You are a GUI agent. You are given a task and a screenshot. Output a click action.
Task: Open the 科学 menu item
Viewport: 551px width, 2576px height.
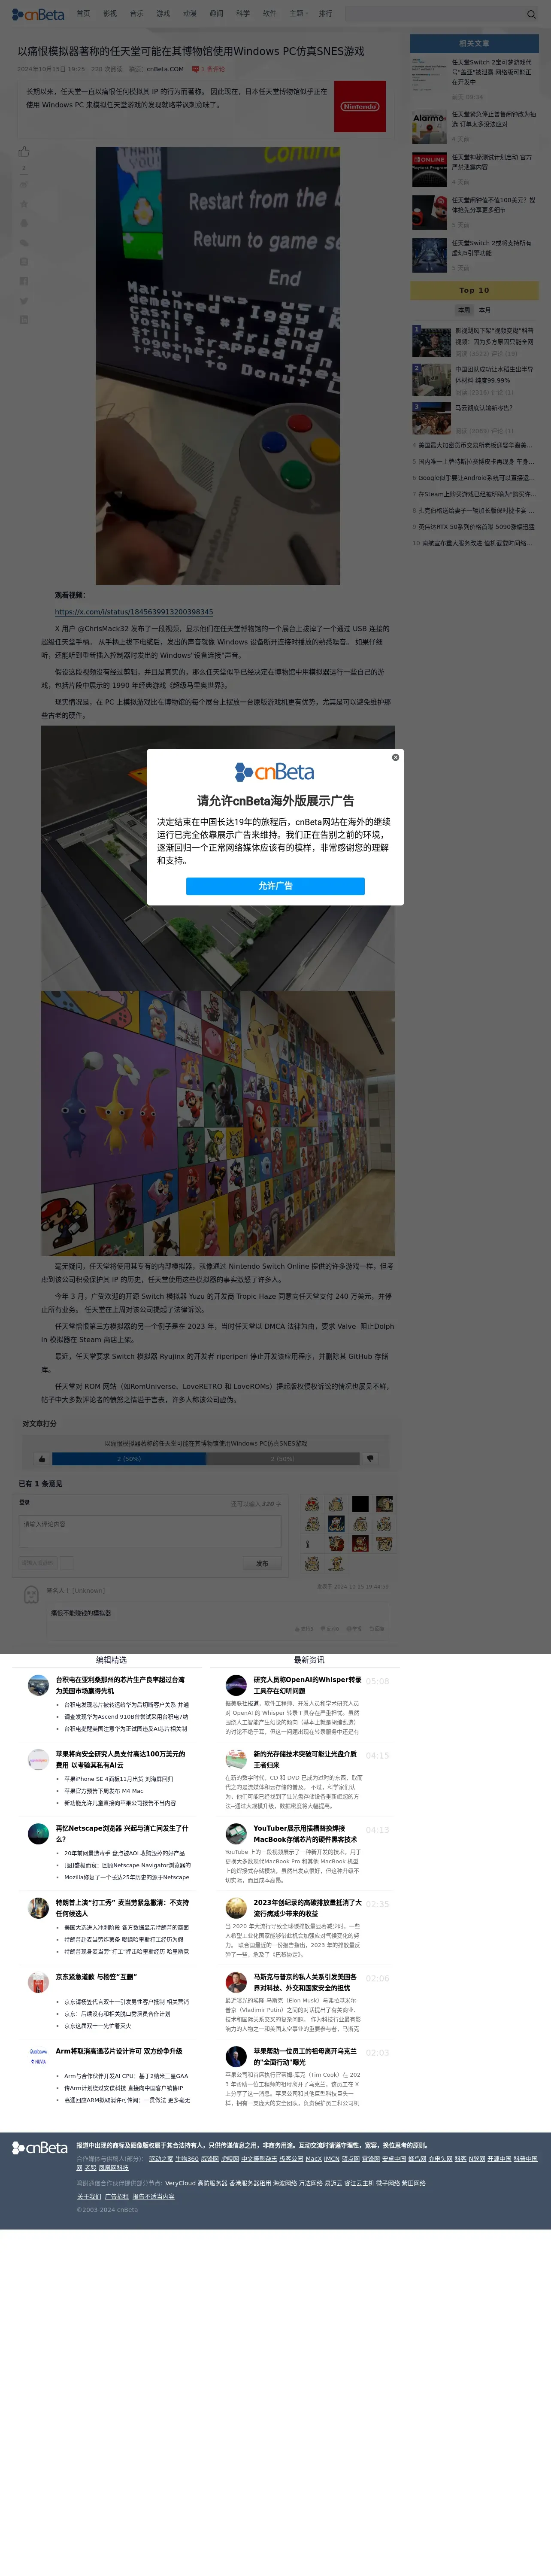[243, 14]
